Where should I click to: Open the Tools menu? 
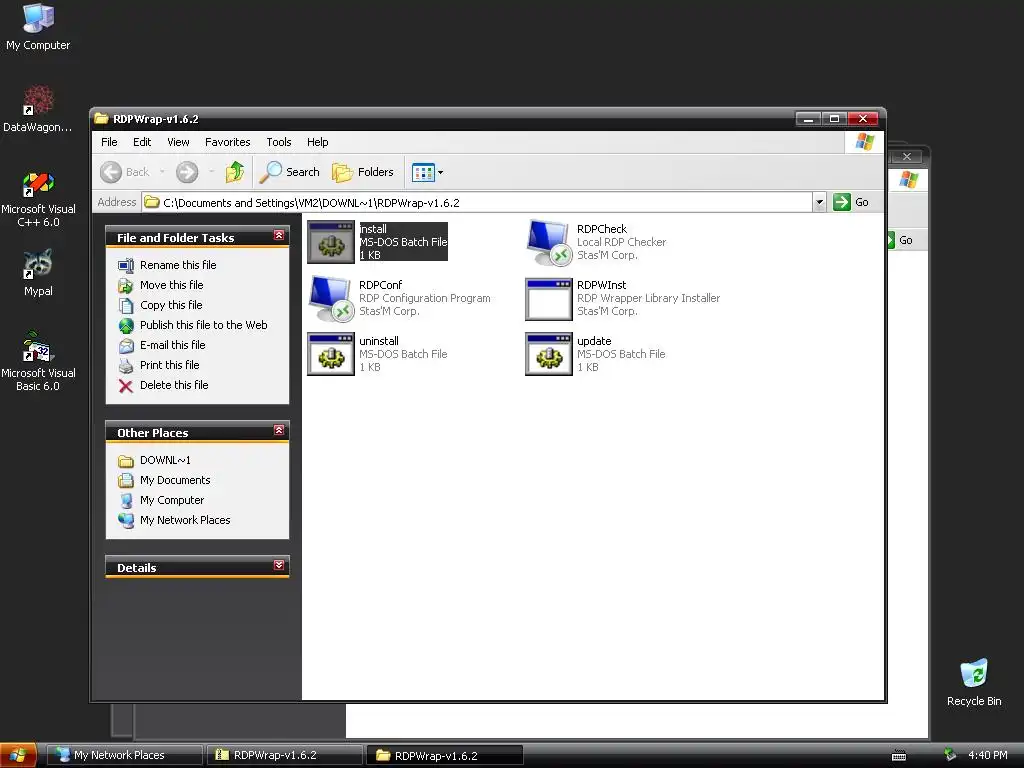[279, 142]
